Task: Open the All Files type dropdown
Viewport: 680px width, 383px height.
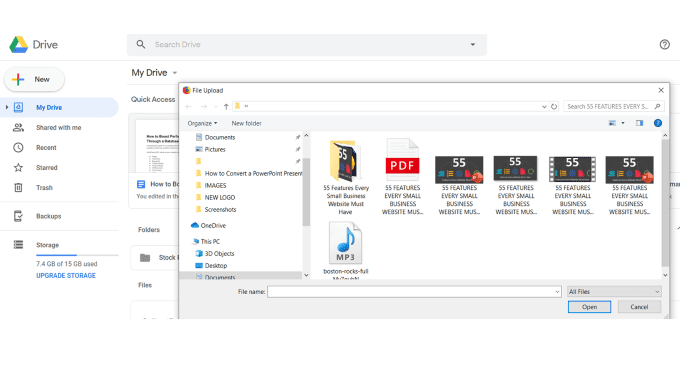Action: [x=614, y=292]
